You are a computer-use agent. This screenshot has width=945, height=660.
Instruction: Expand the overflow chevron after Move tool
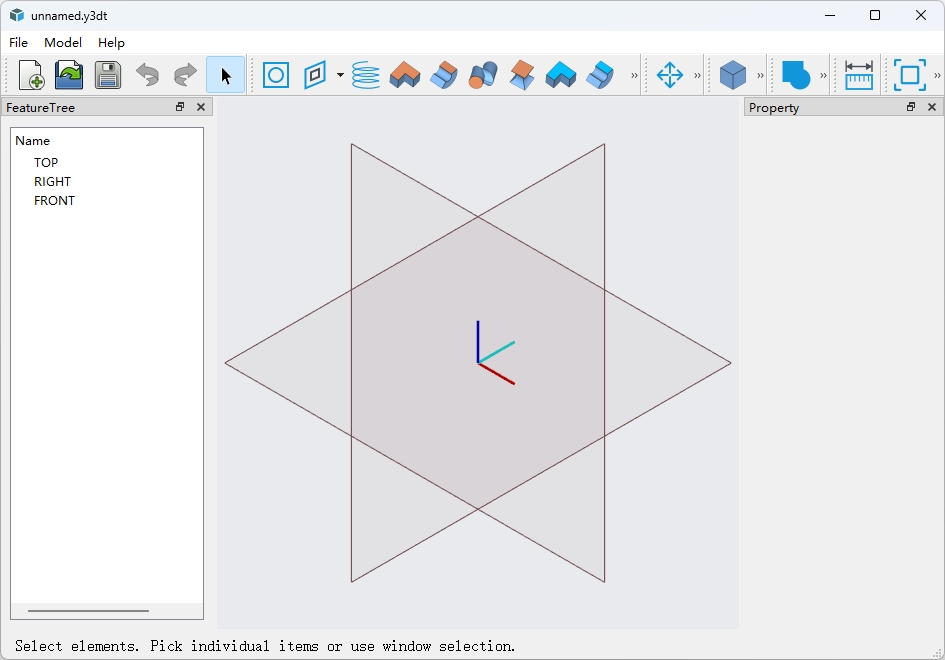click(x=697, y=75)
